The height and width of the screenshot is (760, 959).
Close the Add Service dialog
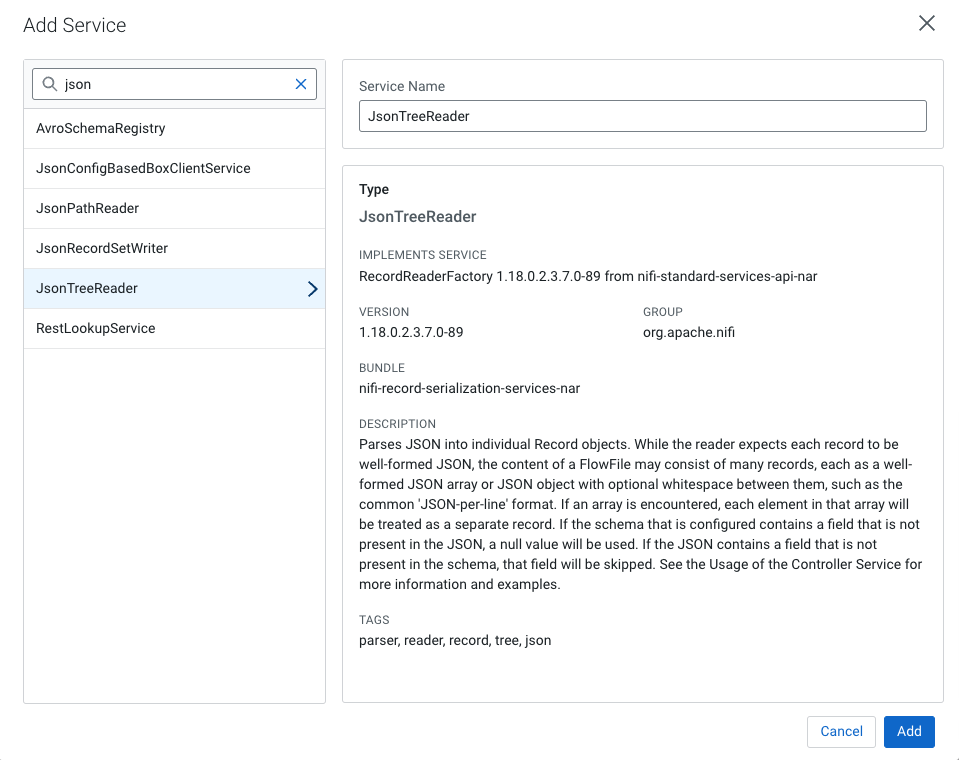926,24
